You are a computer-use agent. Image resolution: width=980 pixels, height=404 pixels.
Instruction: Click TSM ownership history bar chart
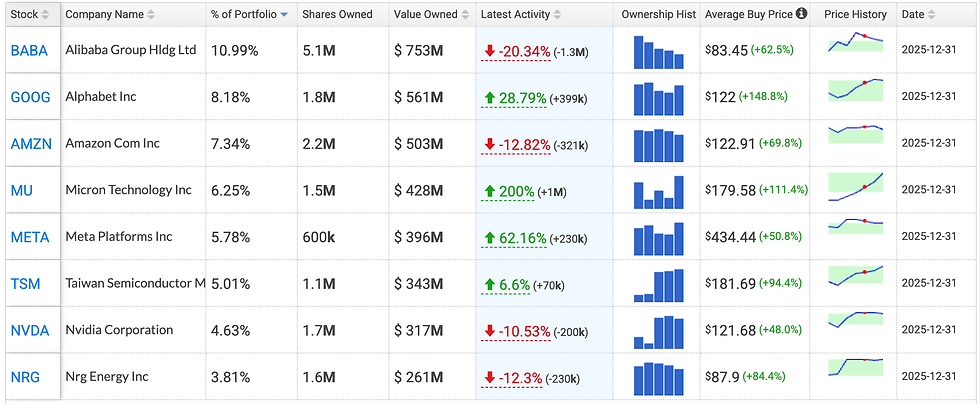click(659, 285)
